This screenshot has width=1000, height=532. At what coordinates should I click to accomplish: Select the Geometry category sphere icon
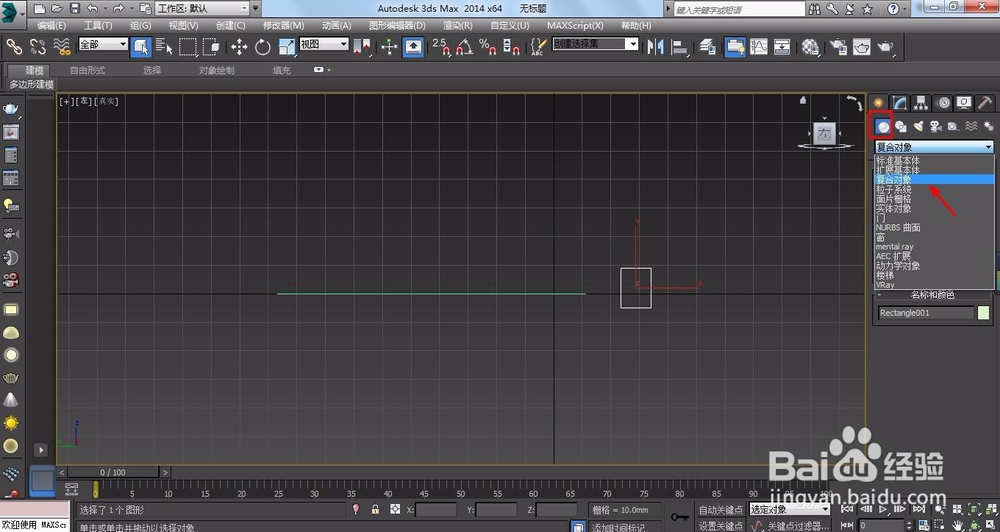tap(883, 126)
